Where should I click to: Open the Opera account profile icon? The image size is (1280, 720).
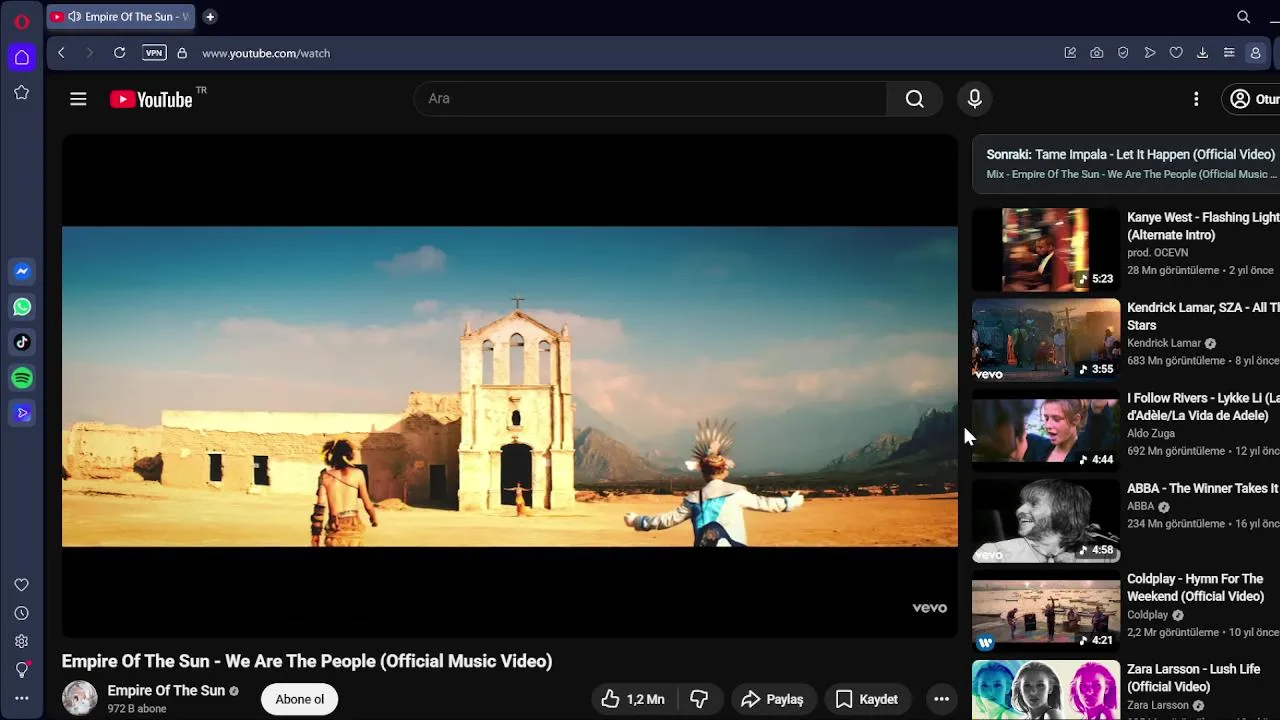[1255, 53]
